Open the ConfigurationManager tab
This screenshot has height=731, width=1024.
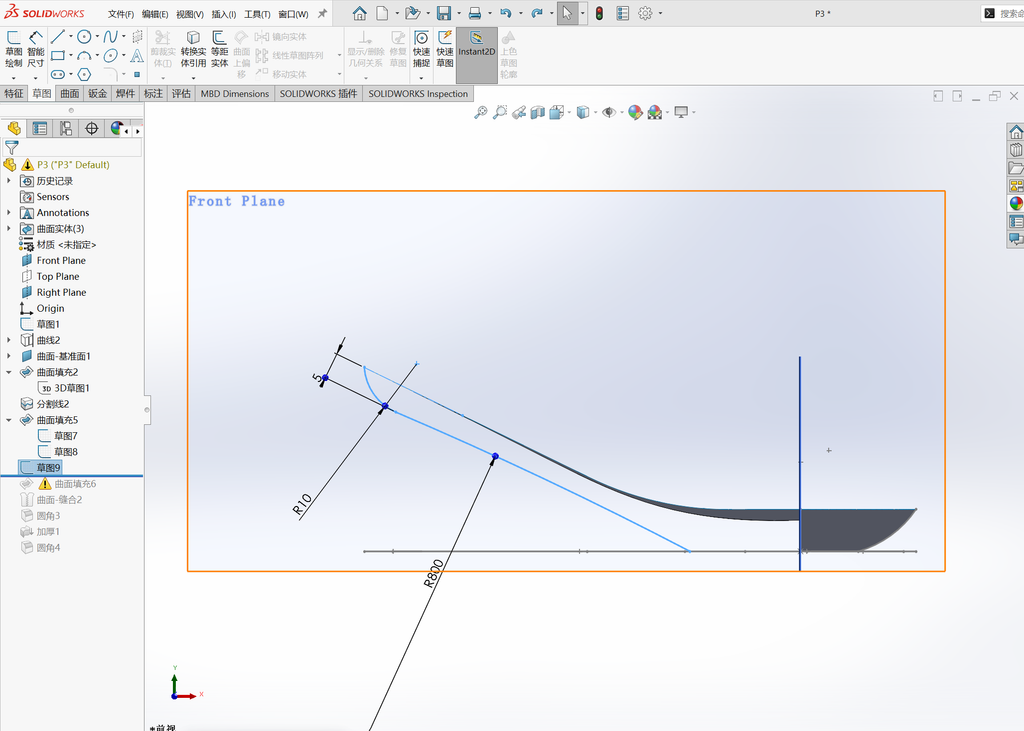(x=66, y=129)
